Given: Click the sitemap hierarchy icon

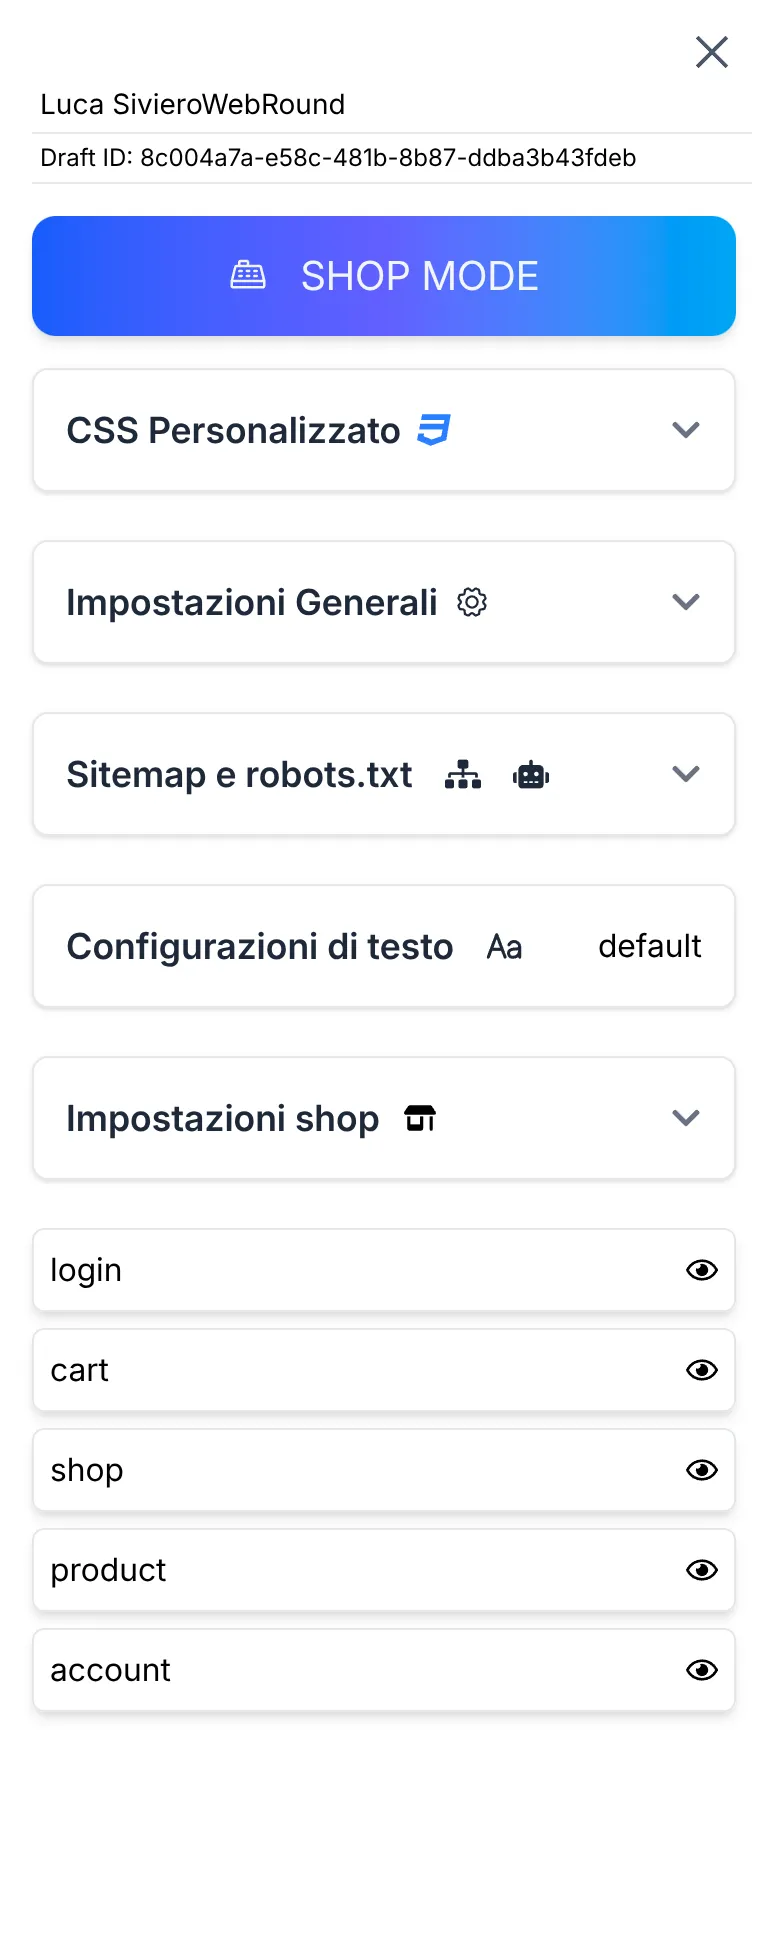Looking at the screenshot, I should coord(463,775).
